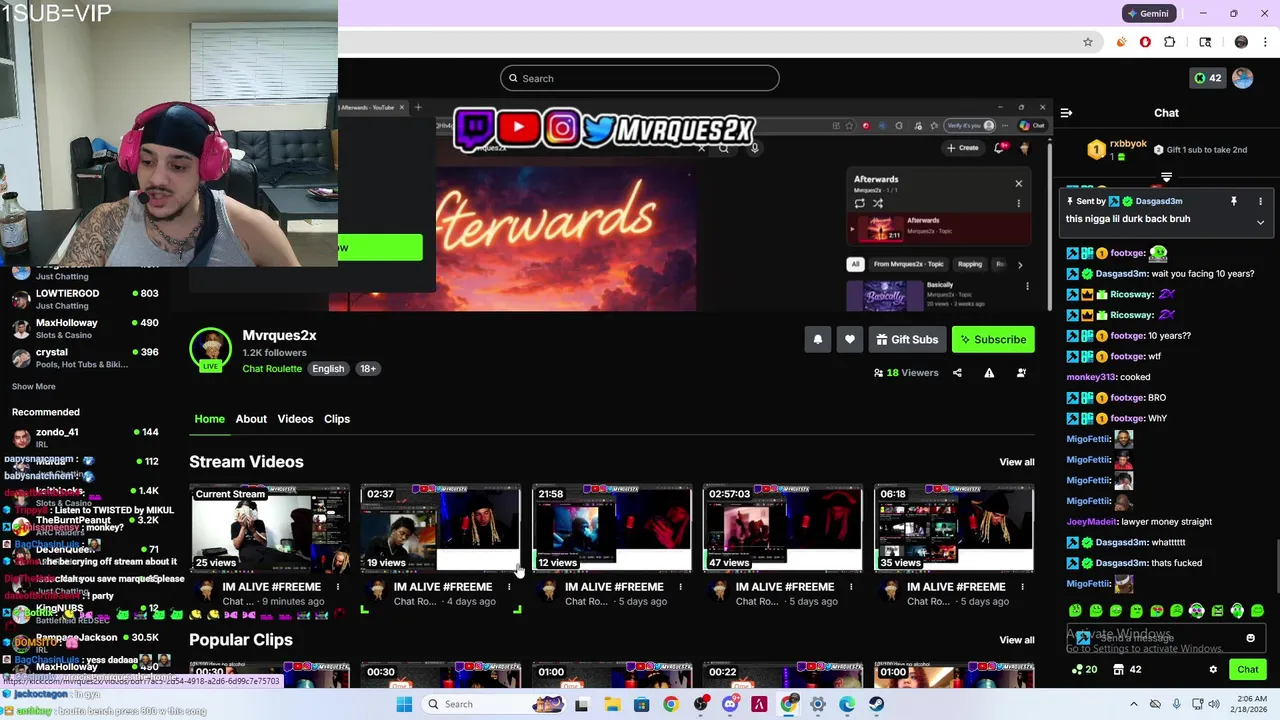Switch to the Videos tab
Viewport: 1280px width, 720px height.
(x=295, y=419)
